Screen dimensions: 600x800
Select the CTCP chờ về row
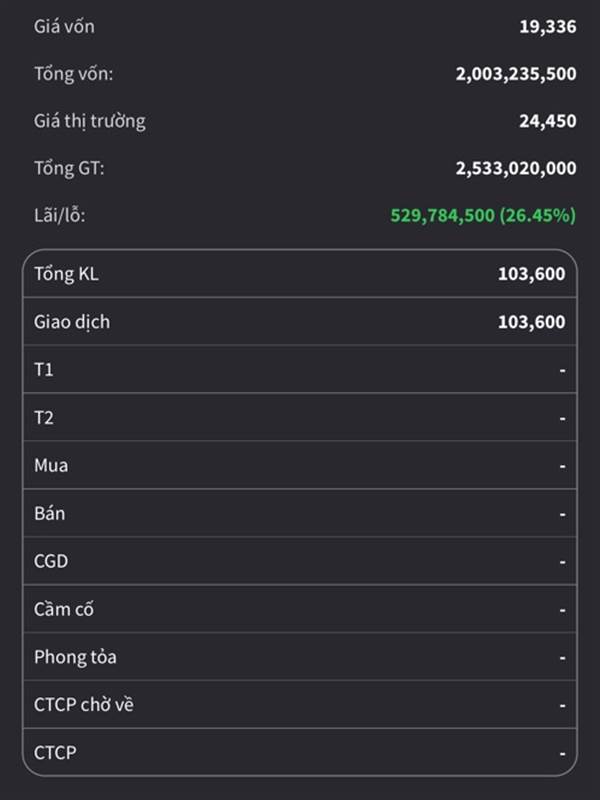(x=300, y=705)
